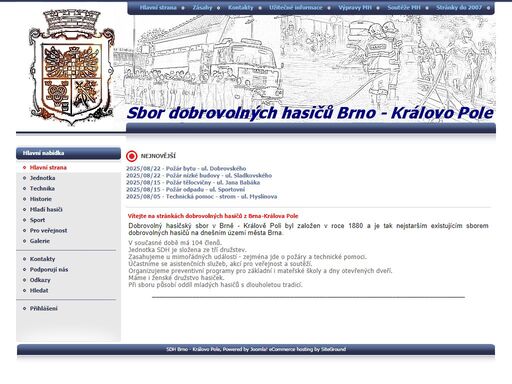Open Pro veřejnost sidebar link
512x384 pixels.
(x=48, y=231)
